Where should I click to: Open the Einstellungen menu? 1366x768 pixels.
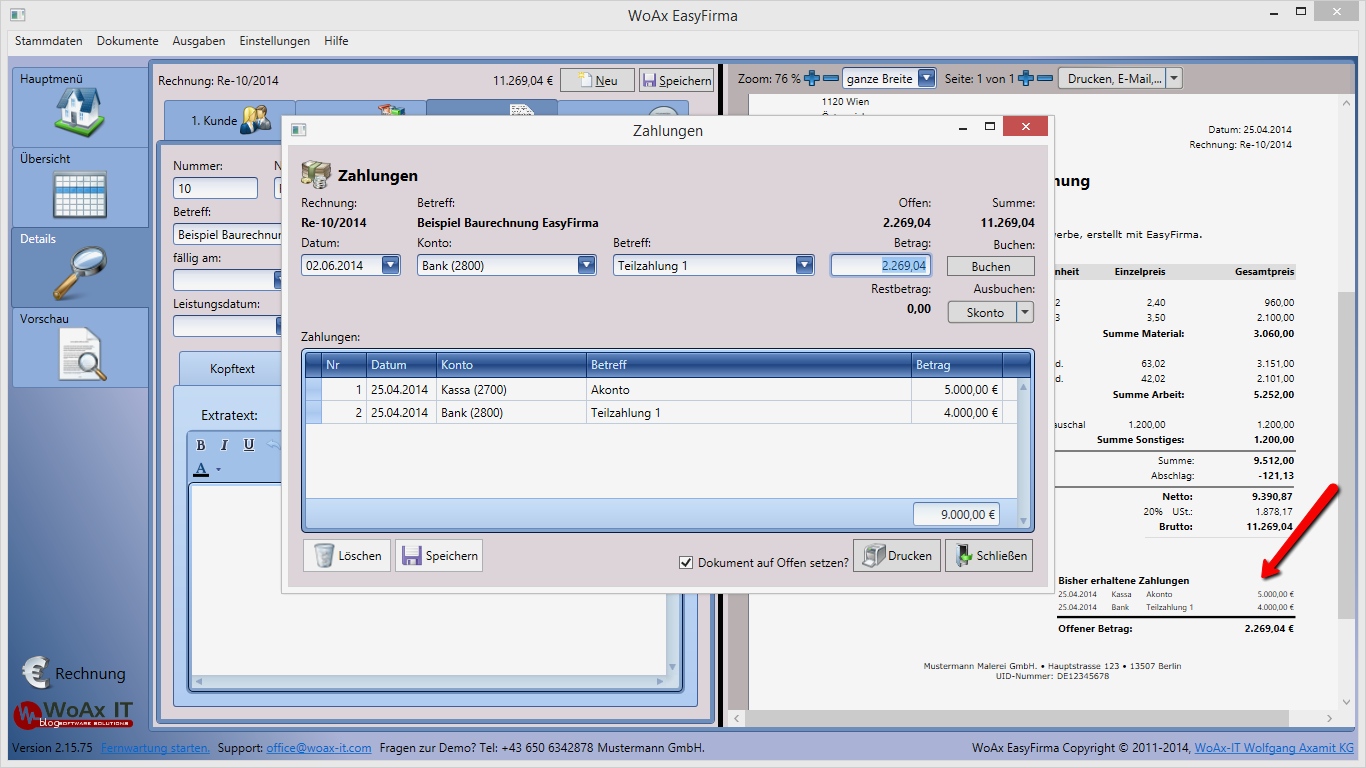point(274,41)
